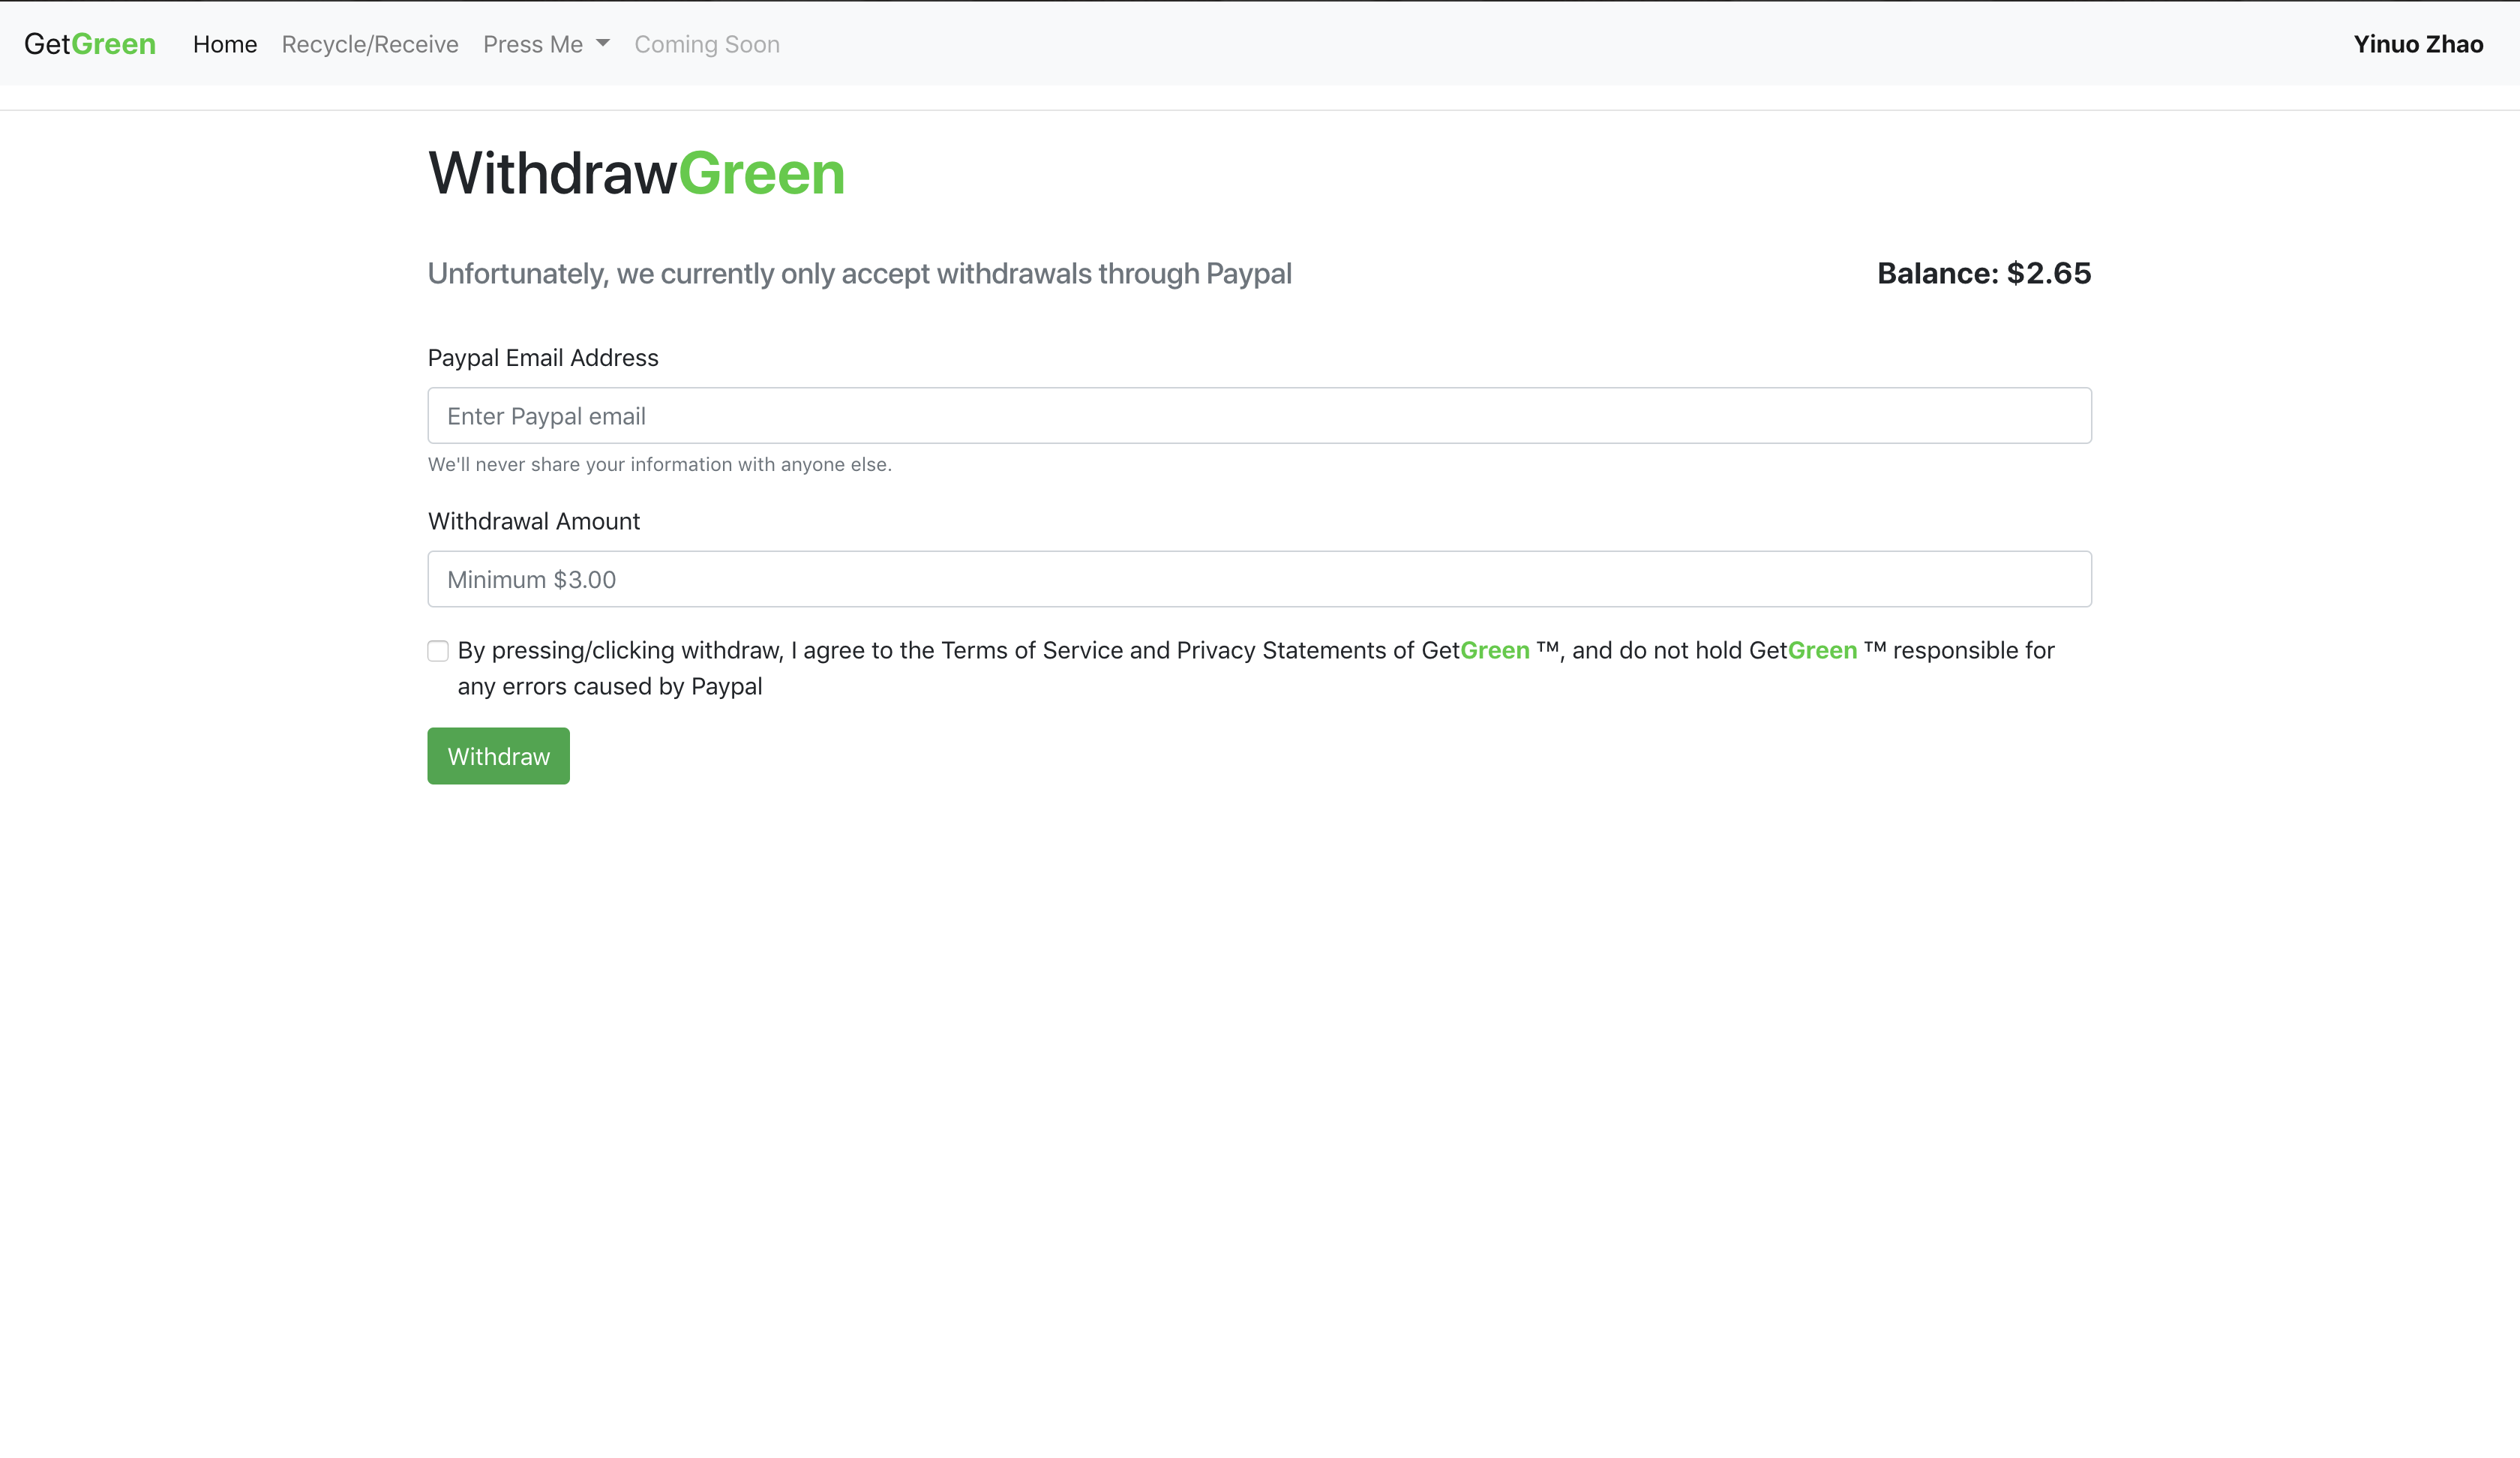Click the any errors caused by Paypal line

[x=609, y=687]
